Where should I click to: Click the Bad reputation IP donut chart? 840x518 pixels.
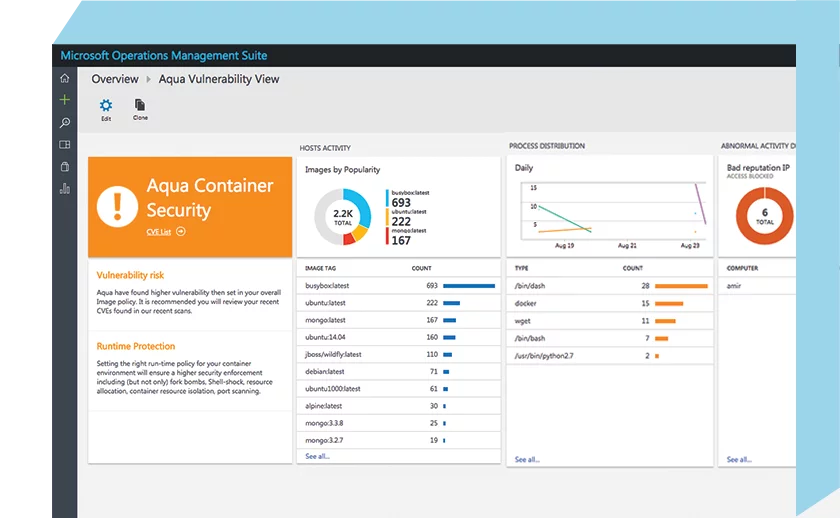point(764,215)
